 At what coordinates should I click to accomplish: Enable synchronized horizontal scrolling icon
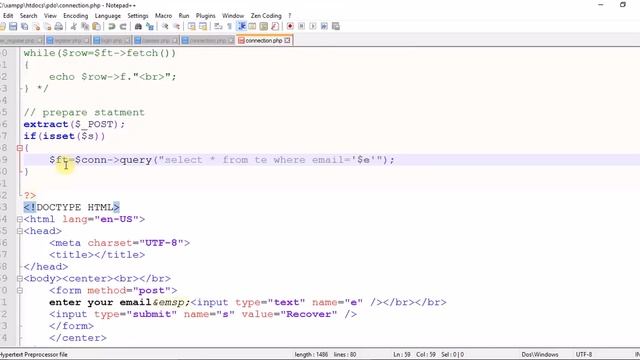click(203, 27)
